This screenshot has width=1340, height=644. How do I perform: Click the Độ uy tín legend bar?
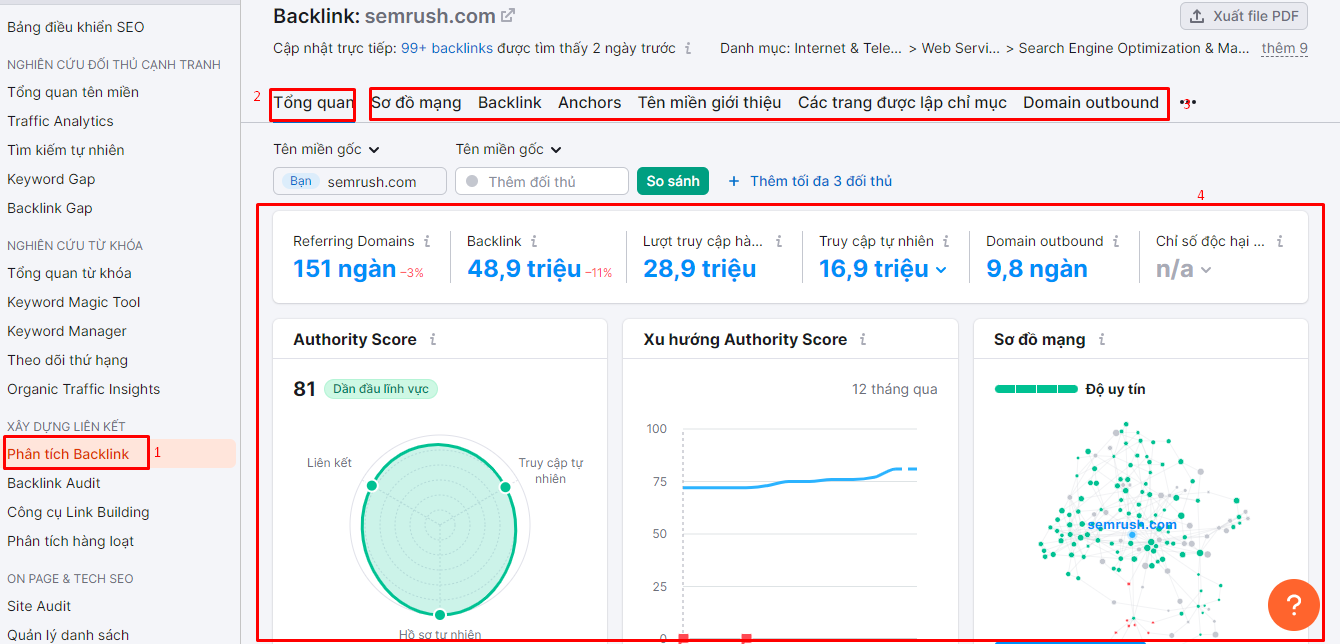(1036, 389)
